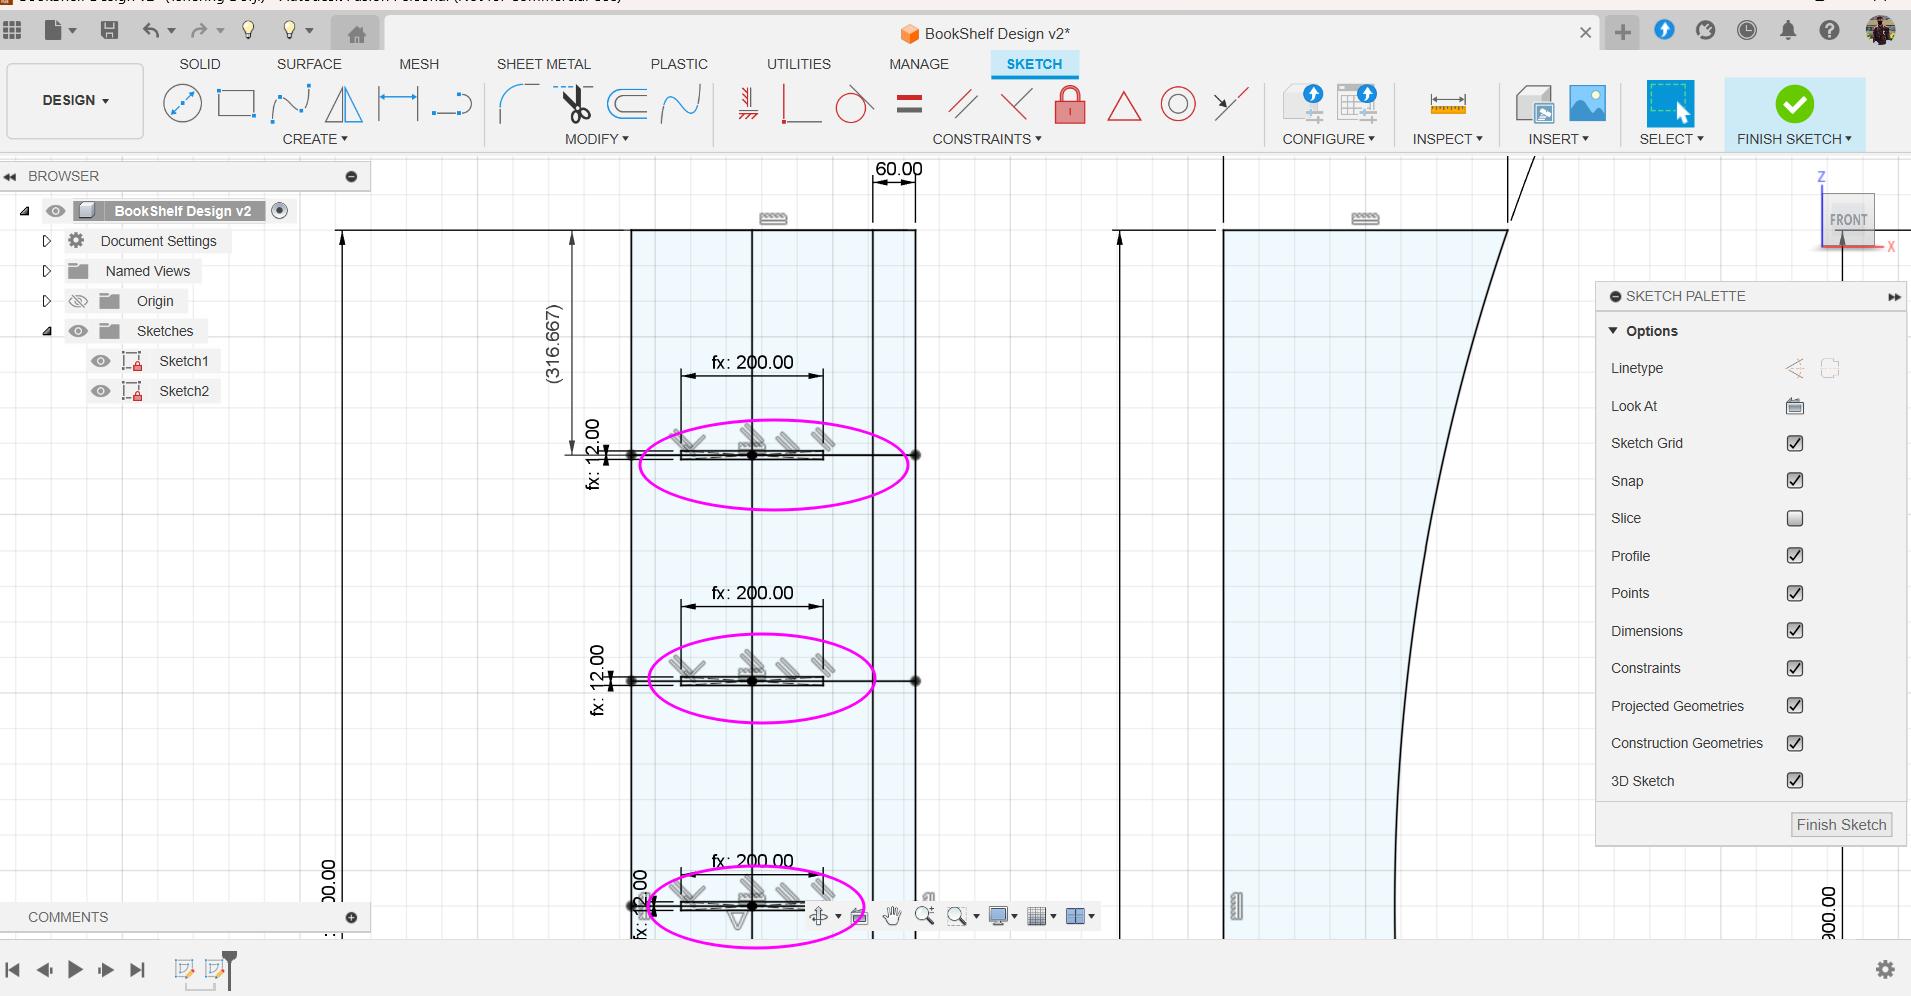Disable the Sketch Grid checkbox

tap(1795, 443)
